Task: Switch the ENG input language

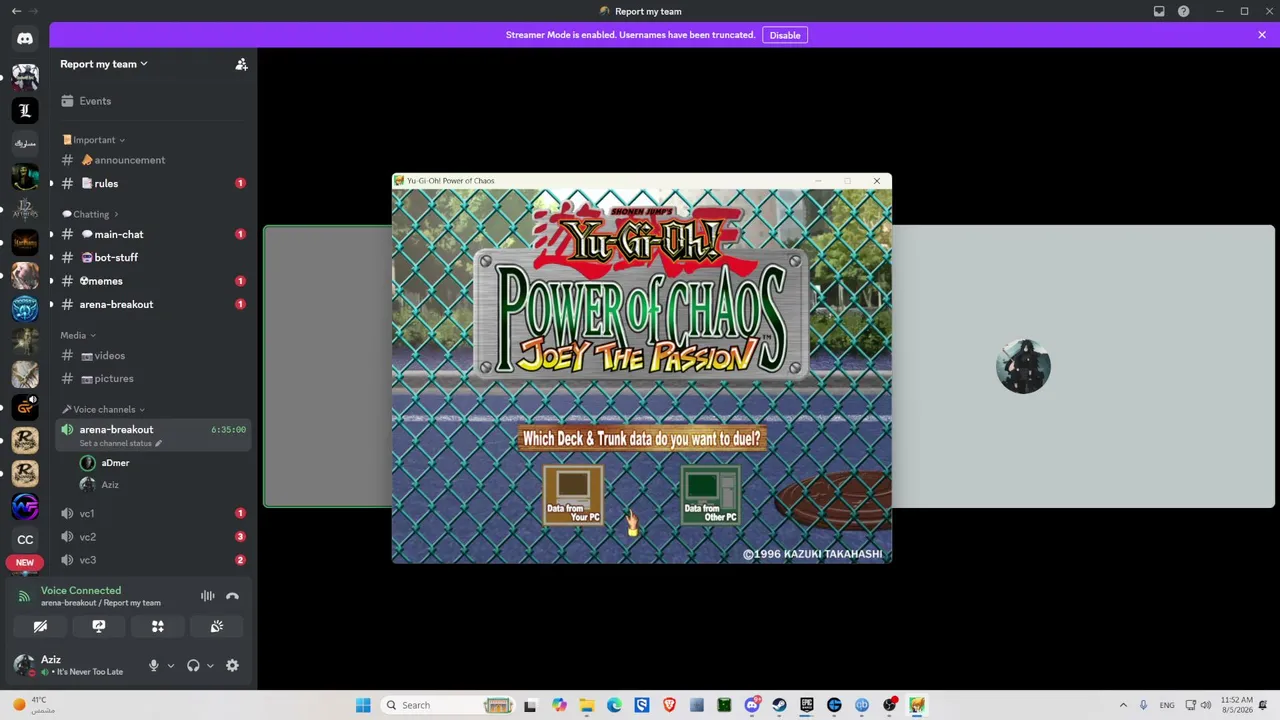Action: pyautogui.click(x=1167, y=705)
